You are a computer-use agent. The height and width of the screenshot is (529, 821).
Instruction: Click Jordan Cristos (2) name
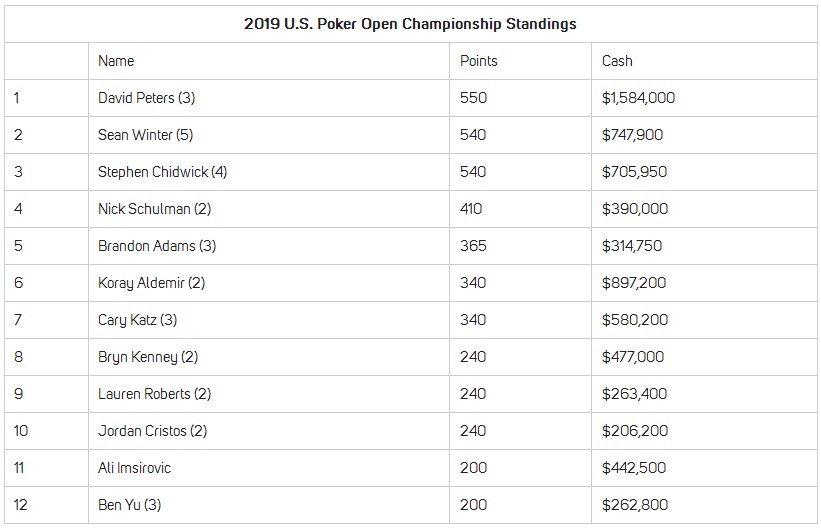pos(152,431)
